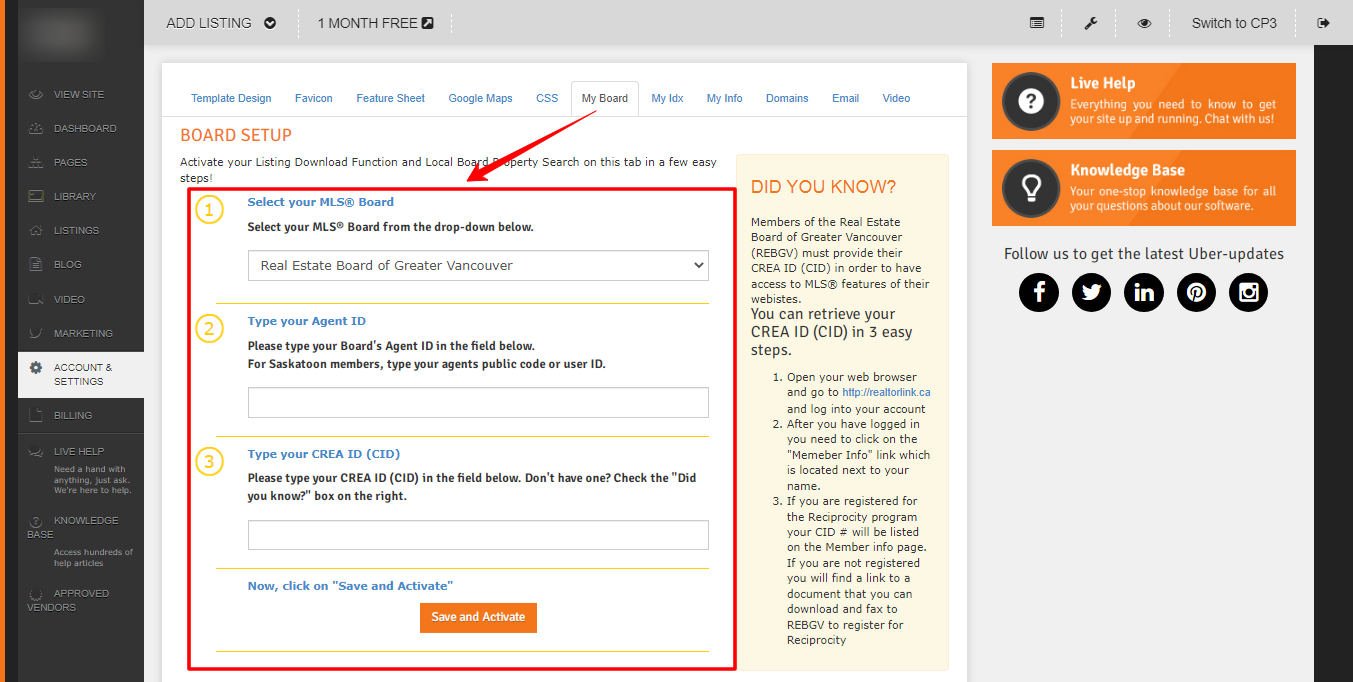
Task: Select the Google Maps tab
Action: tap(480, 98)
